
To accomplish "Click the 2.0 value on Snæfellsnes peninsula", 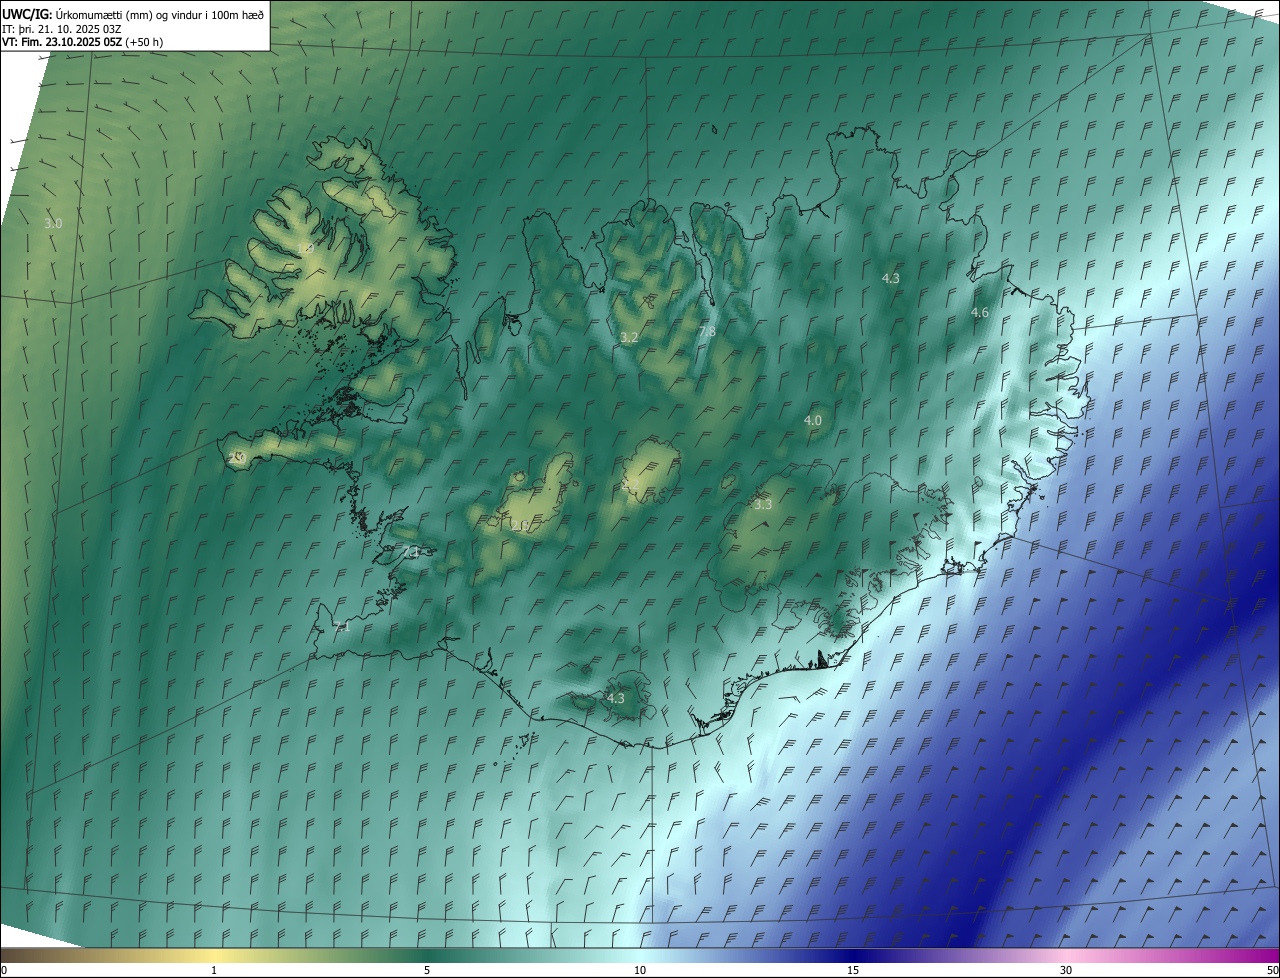I will [x=237, y=457].
